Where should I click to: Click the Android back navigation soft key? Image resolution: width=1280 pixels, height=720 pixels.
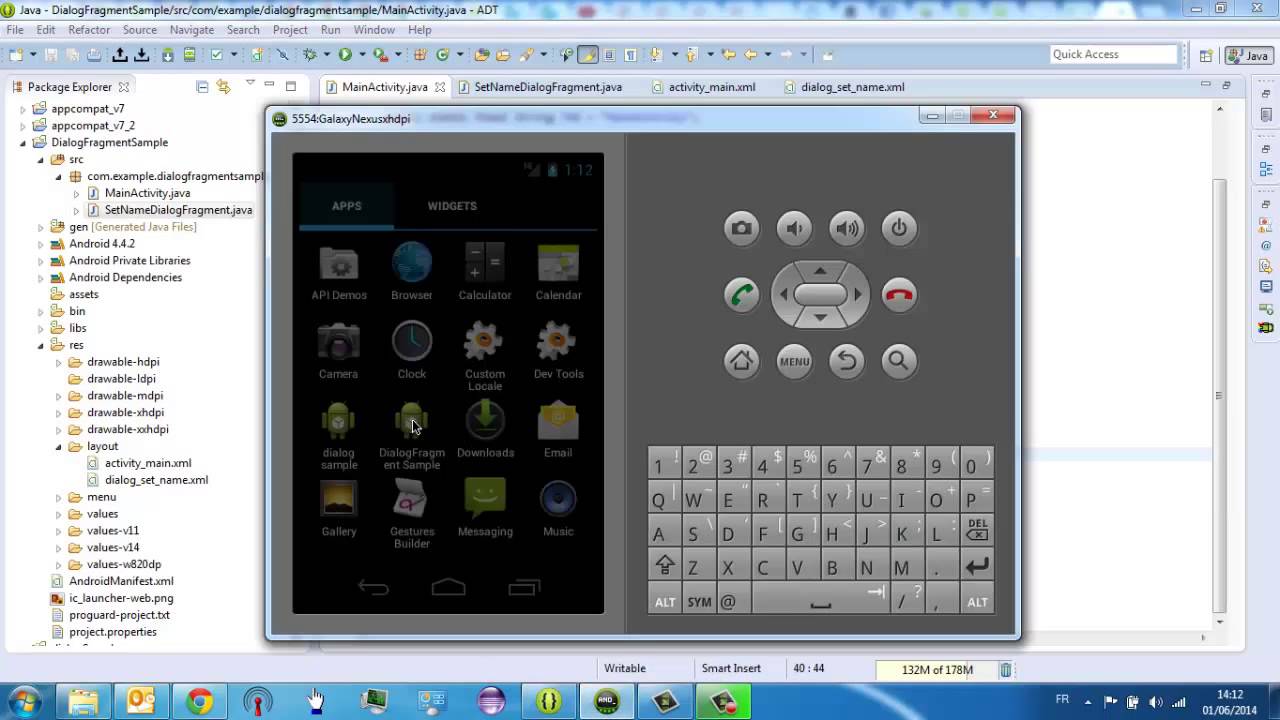(373, 588)
